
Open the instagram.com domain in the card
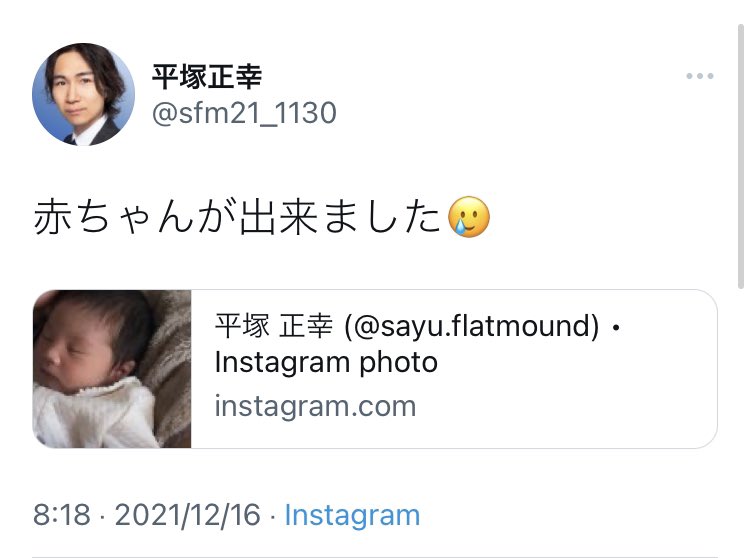click(x=315, y=406)
